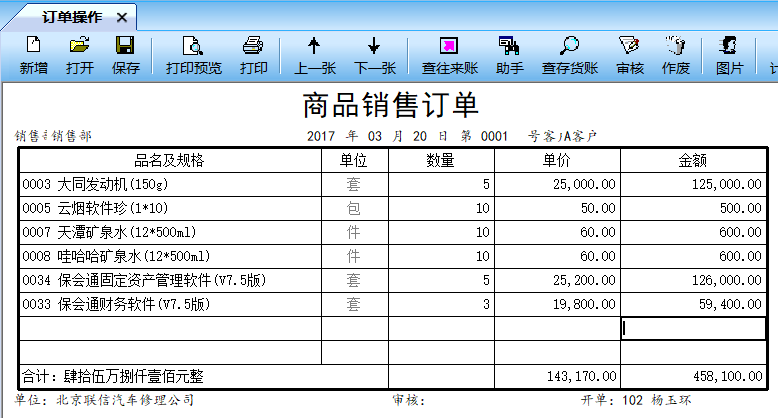The width and height of the screenshot is (778, 418).
Task: Click the 销售部 department field
Action: pyautogui.click(x=71, y=136)
